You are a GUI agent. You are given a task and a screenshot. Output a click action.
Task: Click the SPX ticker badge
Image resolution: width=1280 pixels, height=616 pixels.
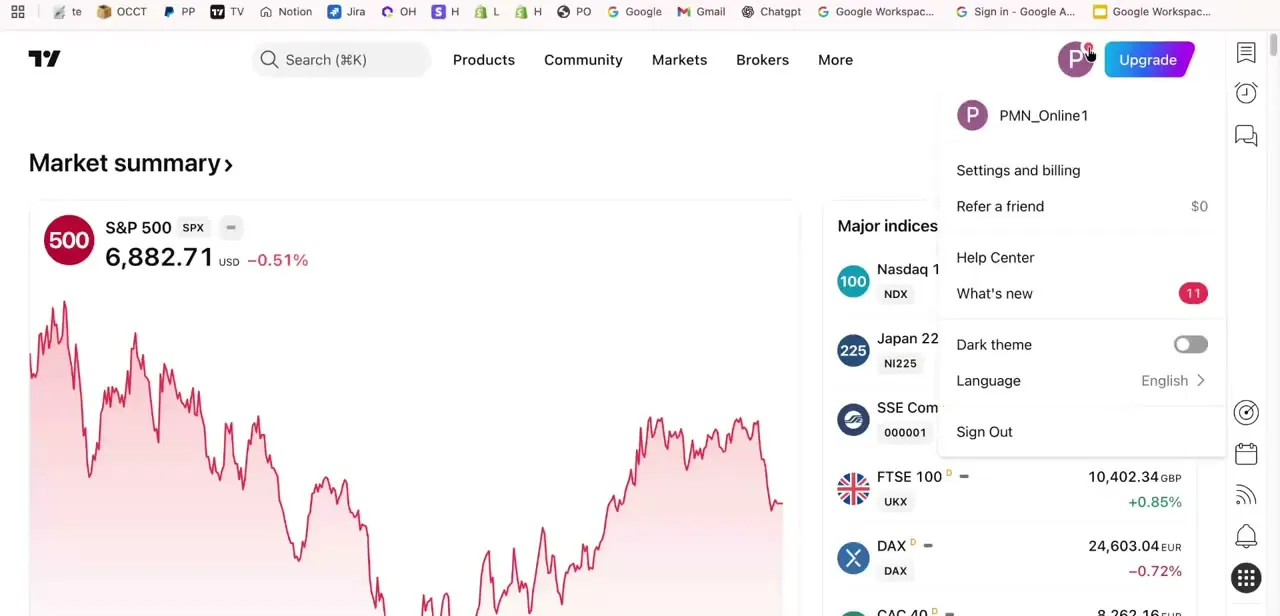click(193, 227)
